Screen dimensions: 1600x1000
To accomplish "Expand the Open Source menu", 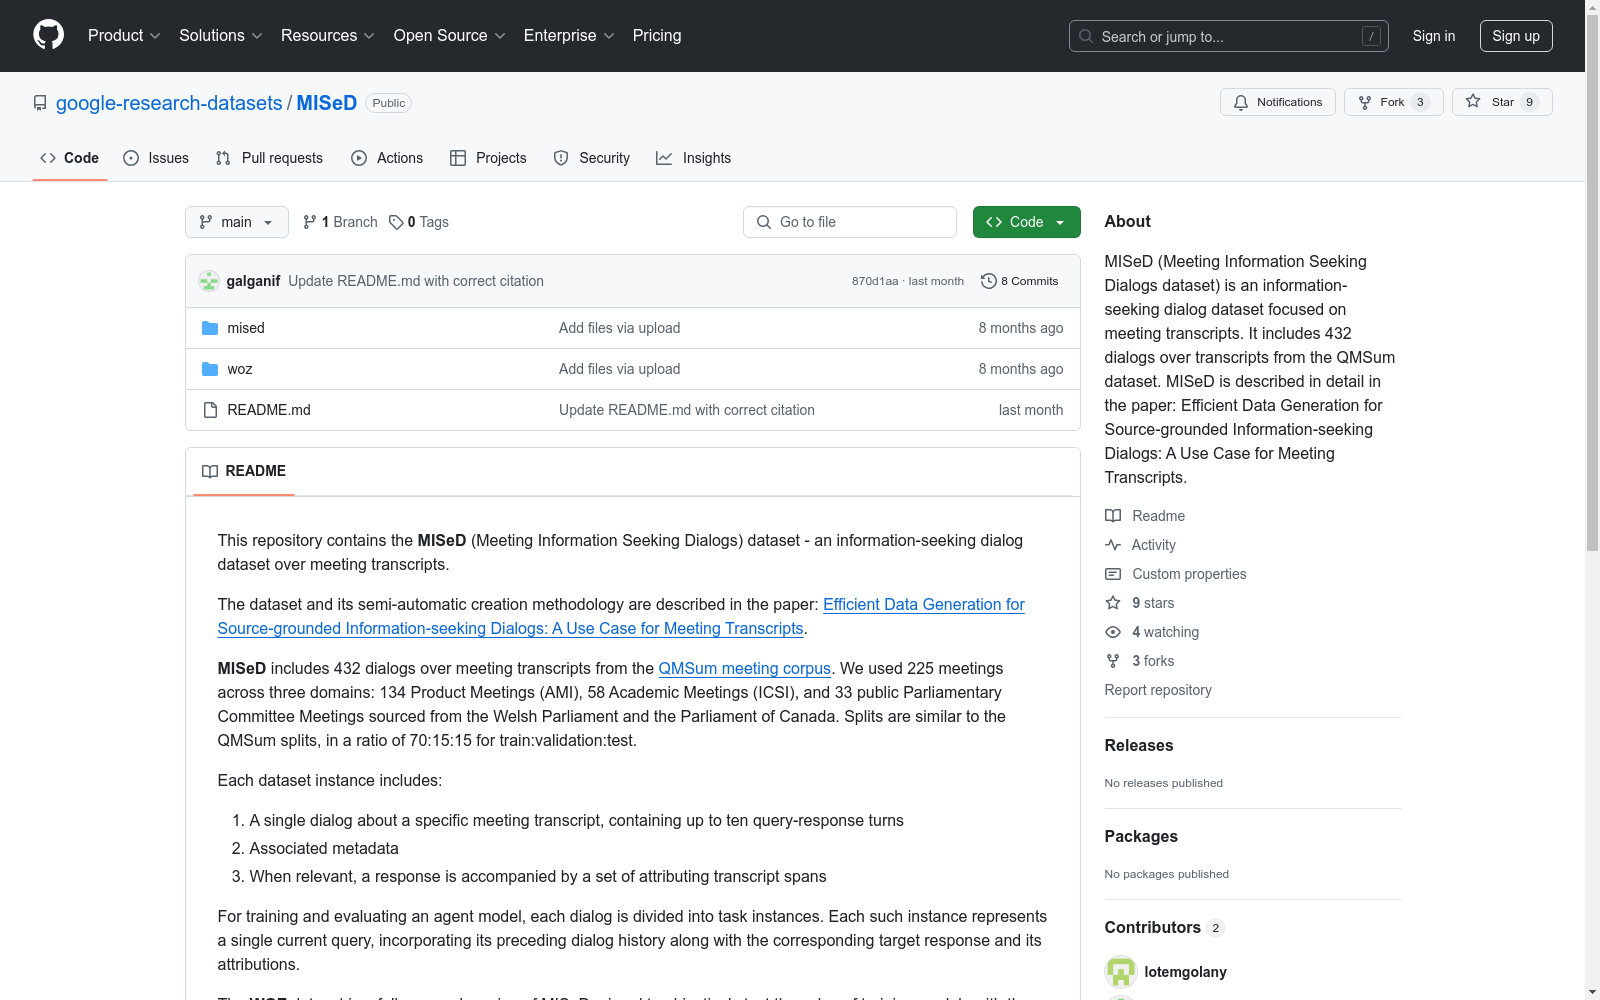I will tap(450, 35).
